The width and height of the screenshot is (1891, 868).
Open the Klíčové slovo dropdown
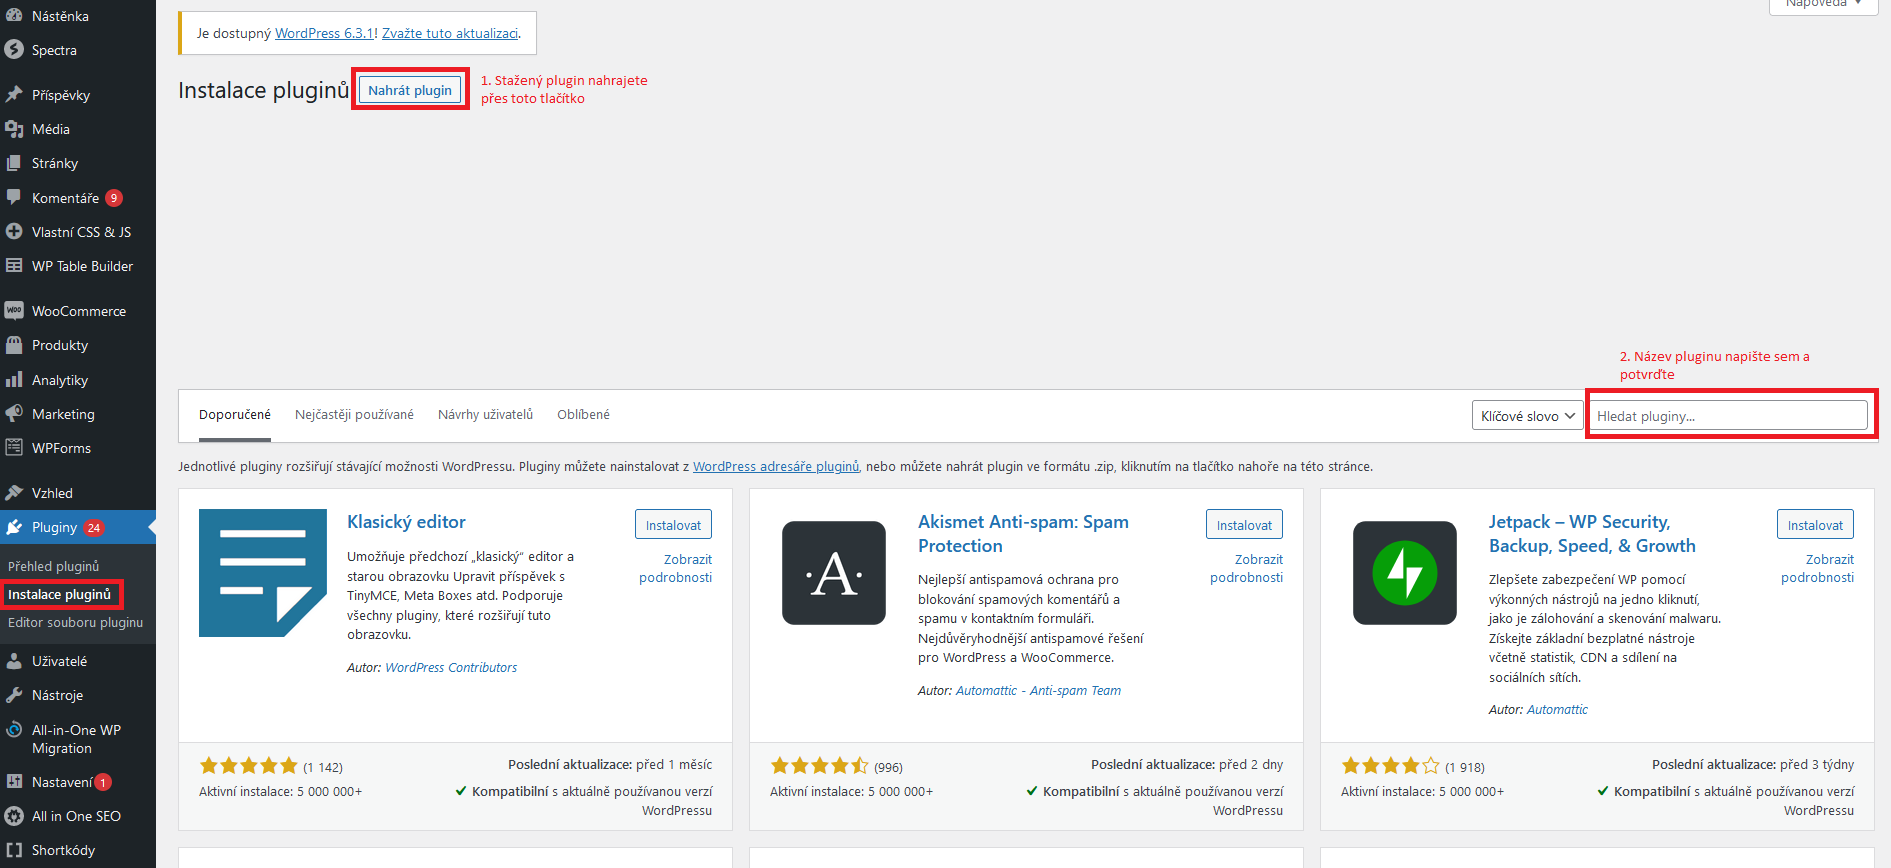pyautogui.click(x=1527, y=416)
